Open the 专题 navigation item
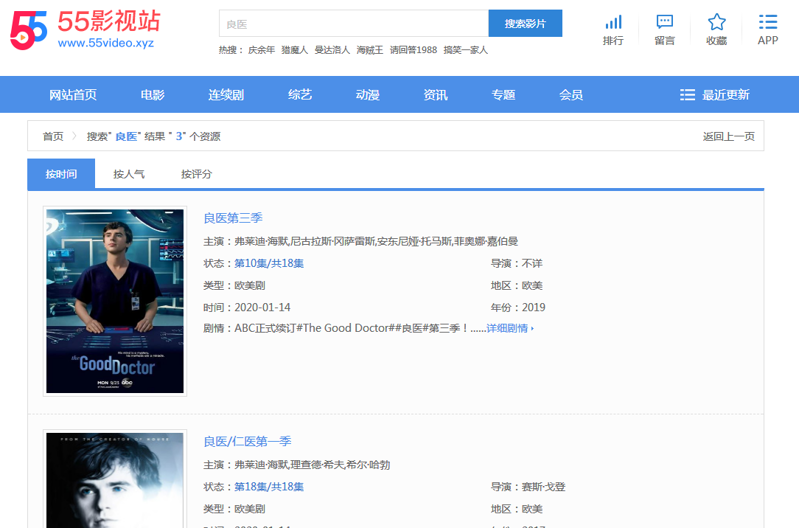Screen dimensions: 799x528 point(503,95)
